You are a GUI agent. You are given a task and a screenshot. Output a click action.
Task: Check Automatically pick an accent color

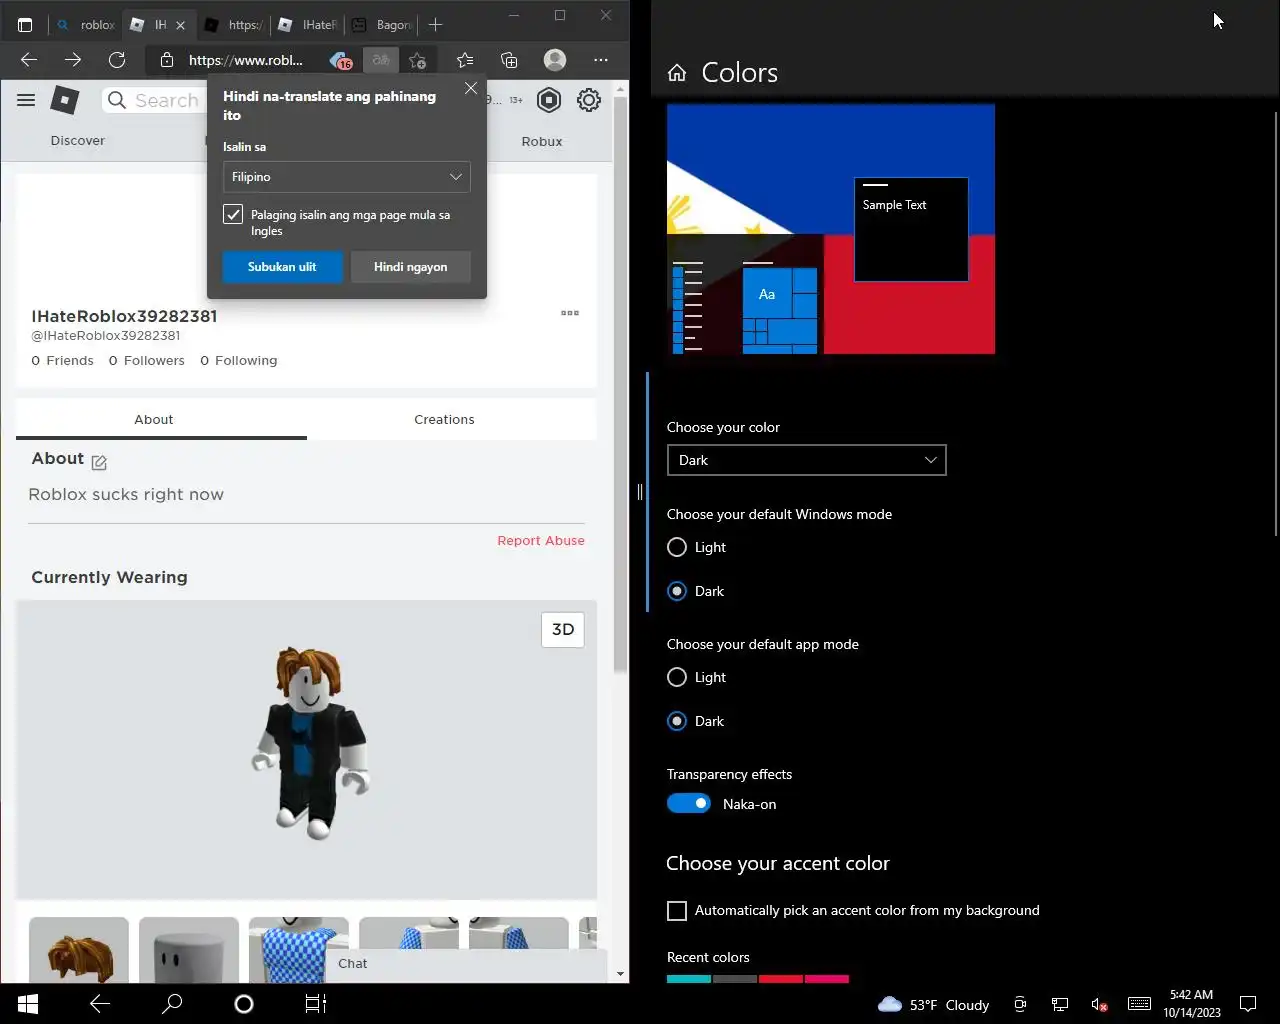click(x=677, y=911)
